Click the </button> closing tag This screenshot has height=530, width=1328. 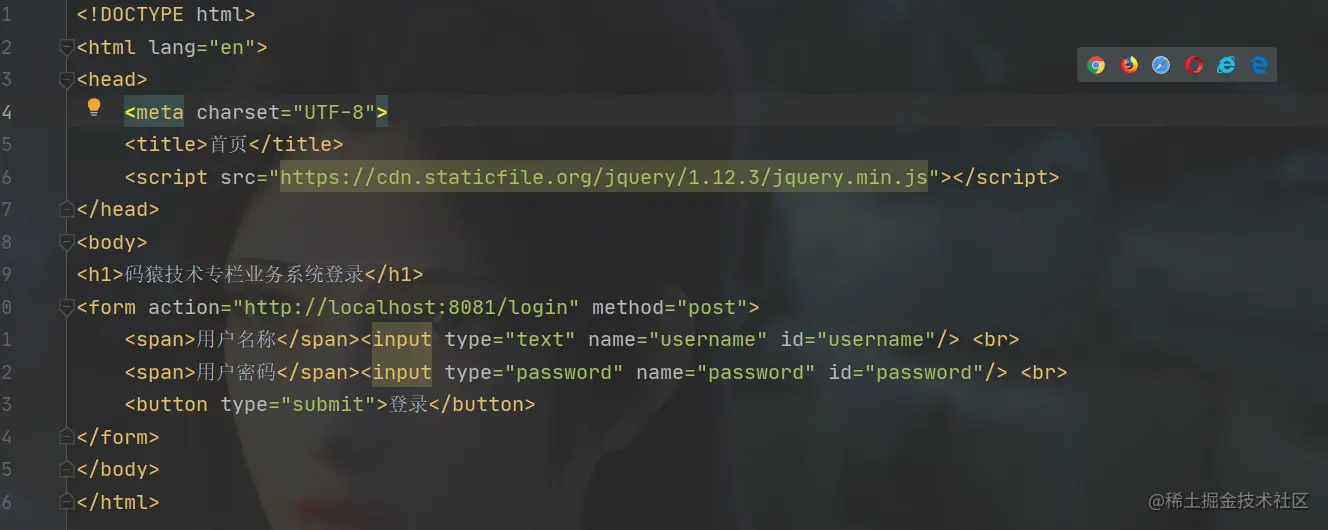pyautogui.click(x=482, y=404)
